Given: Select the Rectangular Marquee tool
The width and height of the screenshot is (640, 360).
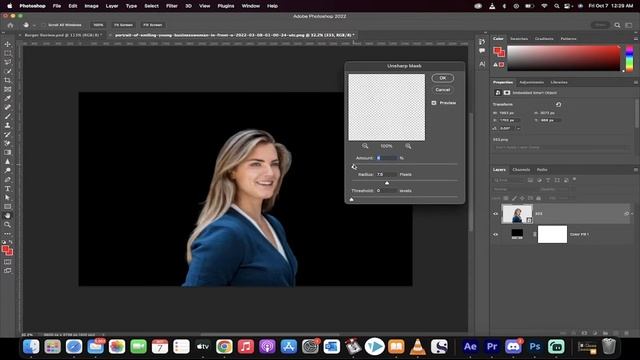Looking at the screenshot, I should [x=7, y=53].
